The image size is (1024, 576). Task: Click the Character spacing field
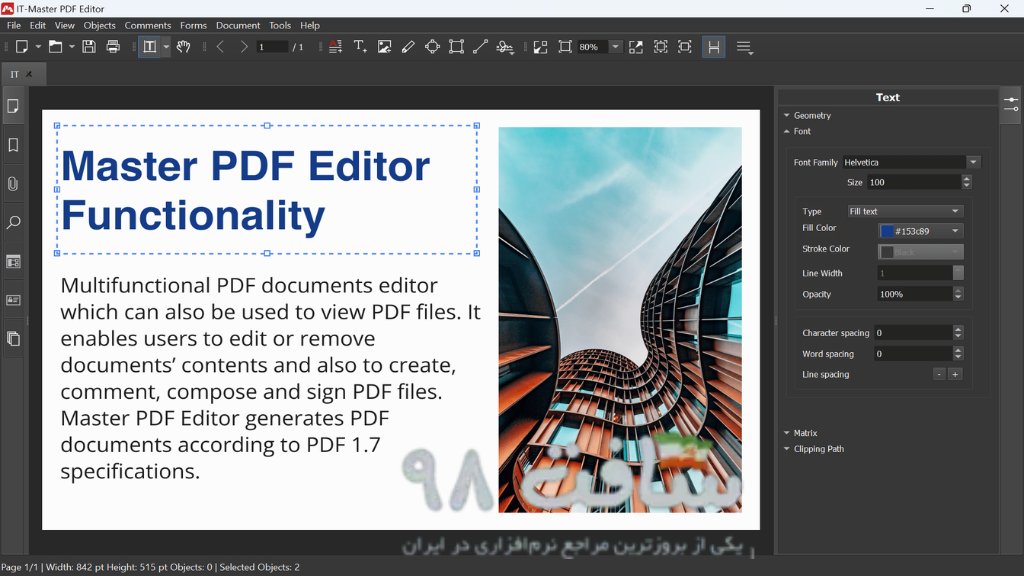914,333
